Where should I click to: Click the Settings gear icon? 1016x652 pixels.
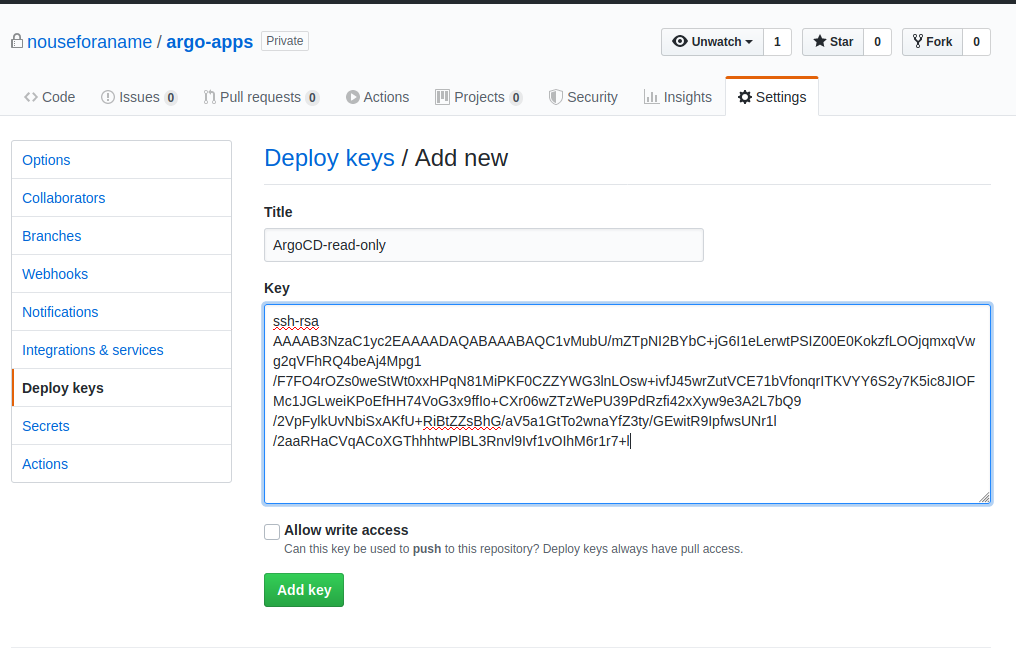pyautogui.click(x=745, y=97)
